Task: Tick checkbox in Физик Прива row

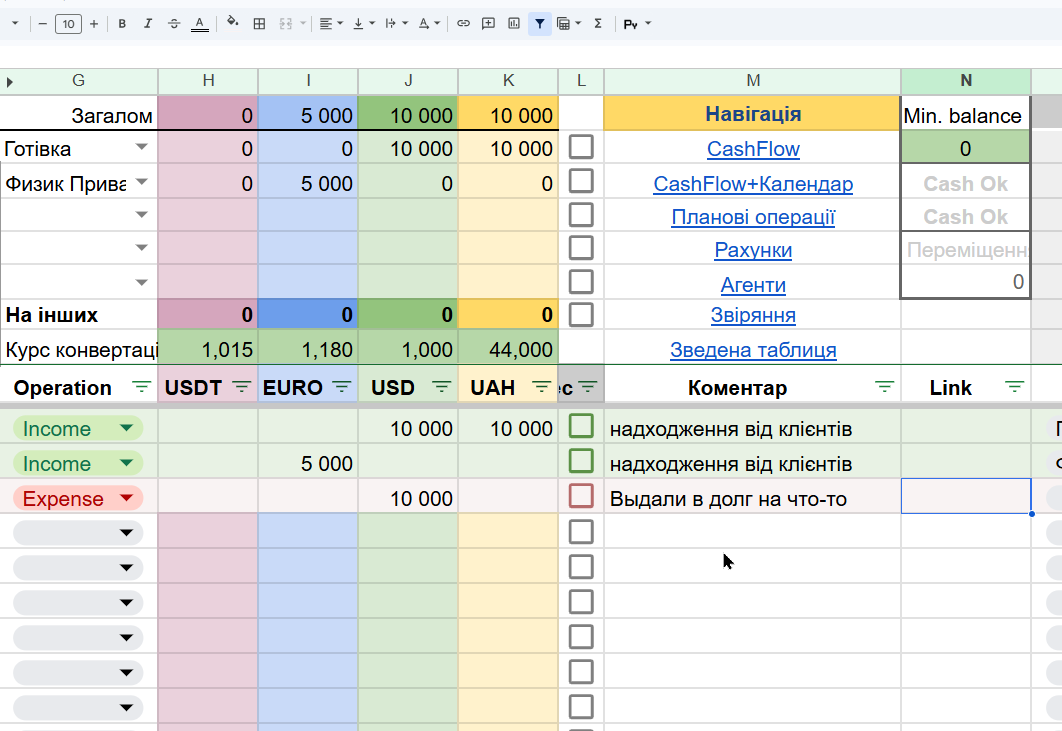Action: point(581,182)
